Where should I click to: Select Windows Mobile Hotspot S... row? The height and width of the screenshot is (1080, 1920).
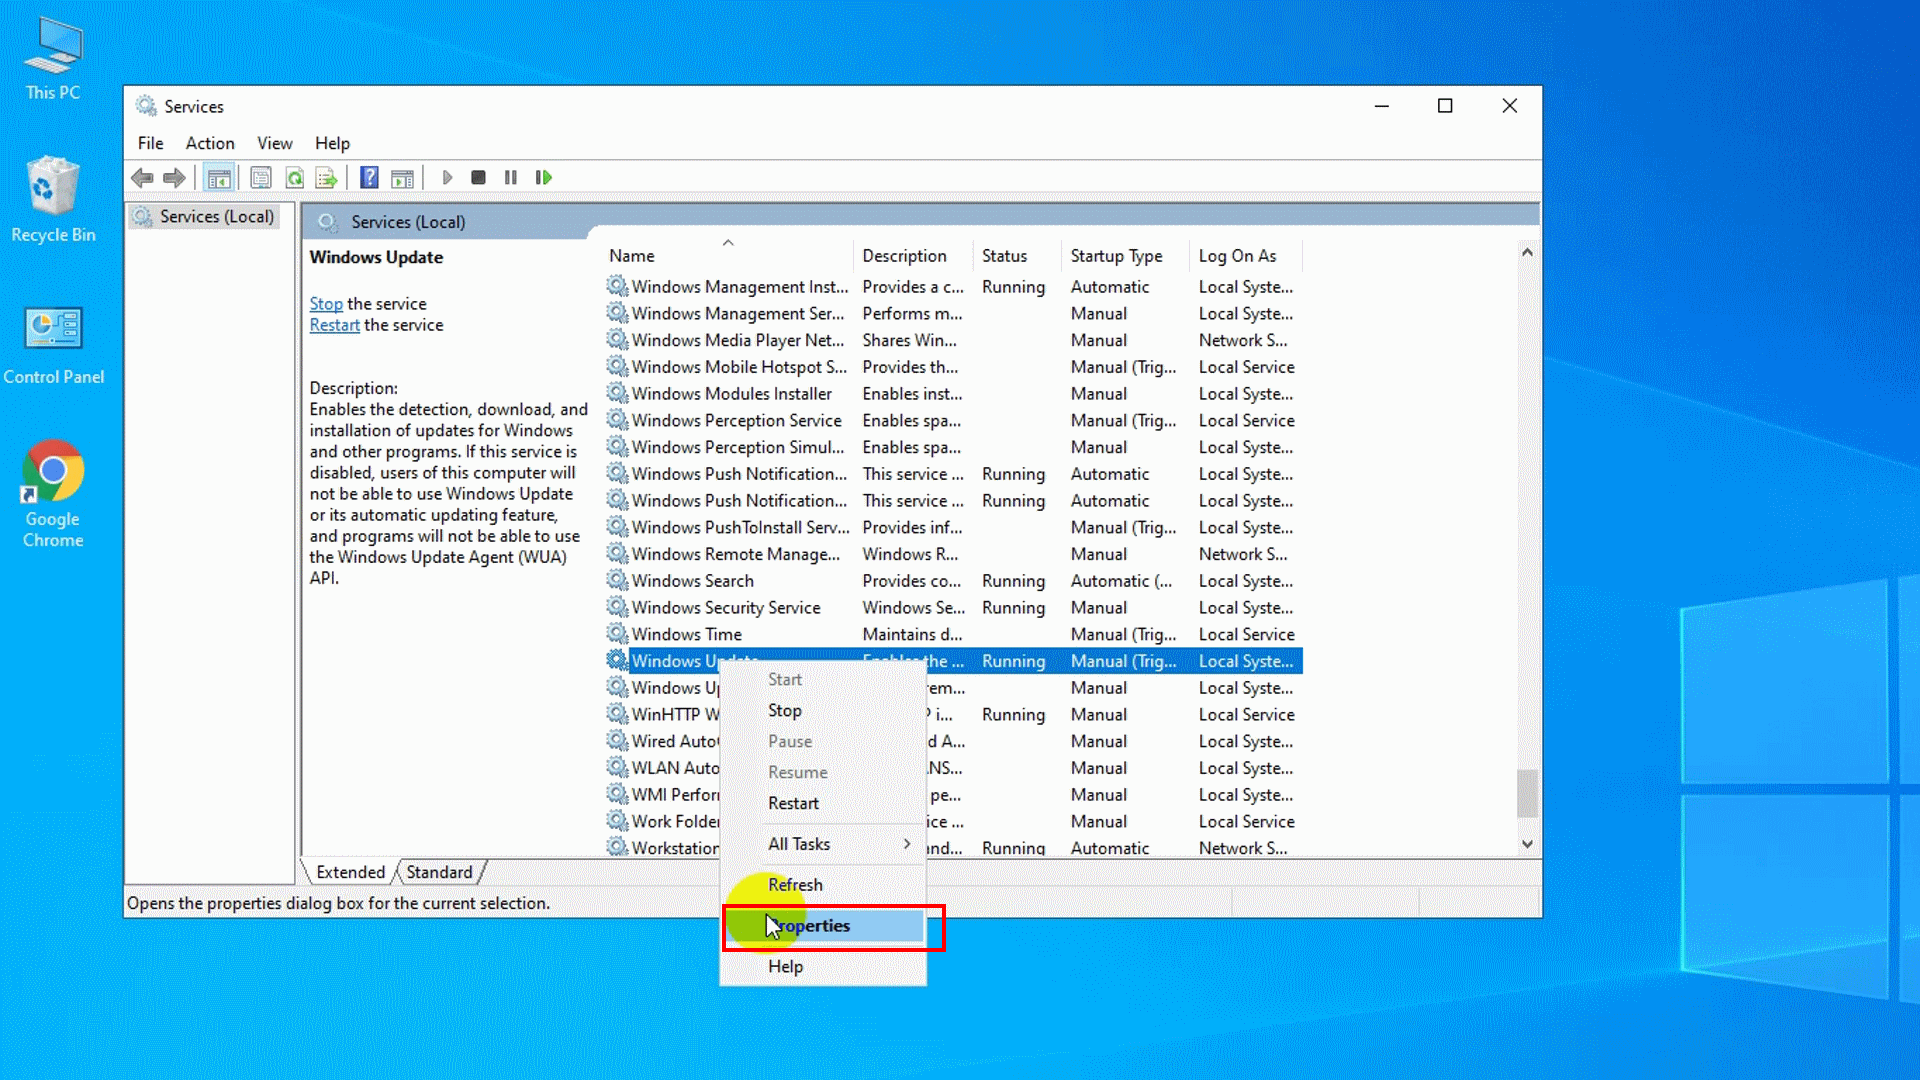tap(953, 367)
